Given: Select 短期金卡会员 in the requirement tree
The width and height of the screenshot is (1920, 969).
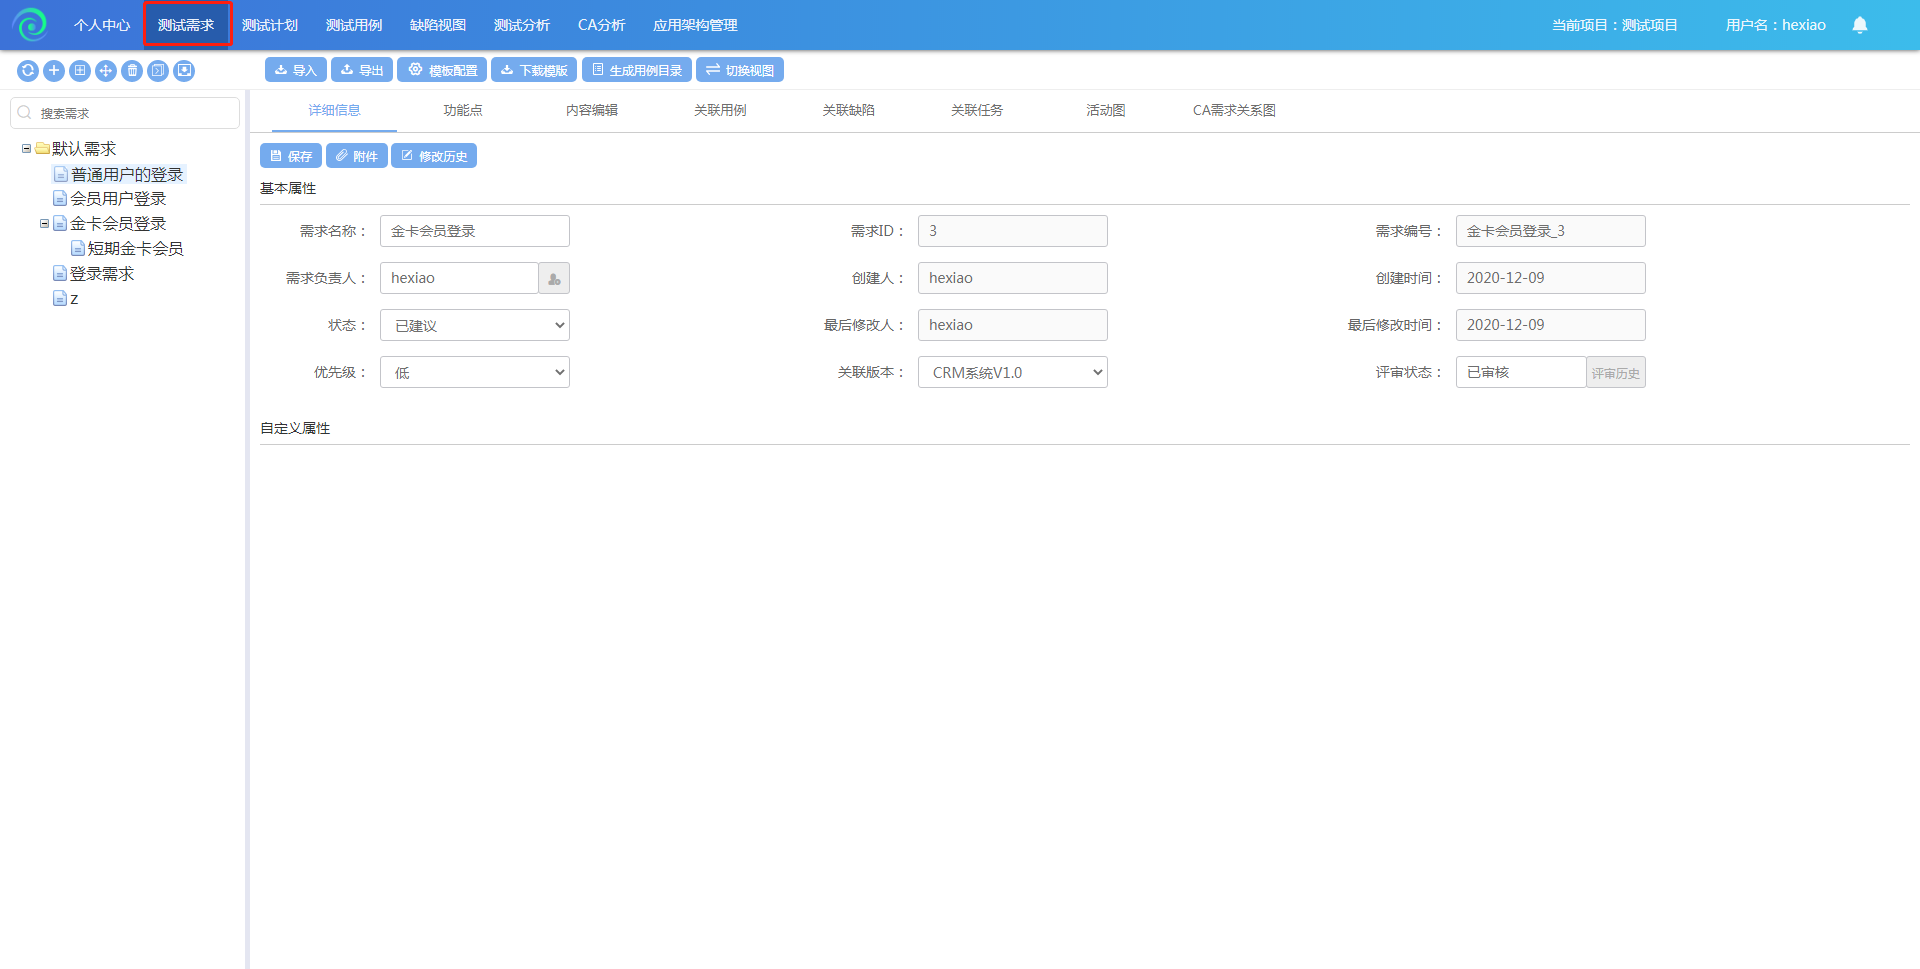Looking at the screenshot, I should (x=135, y=249).
